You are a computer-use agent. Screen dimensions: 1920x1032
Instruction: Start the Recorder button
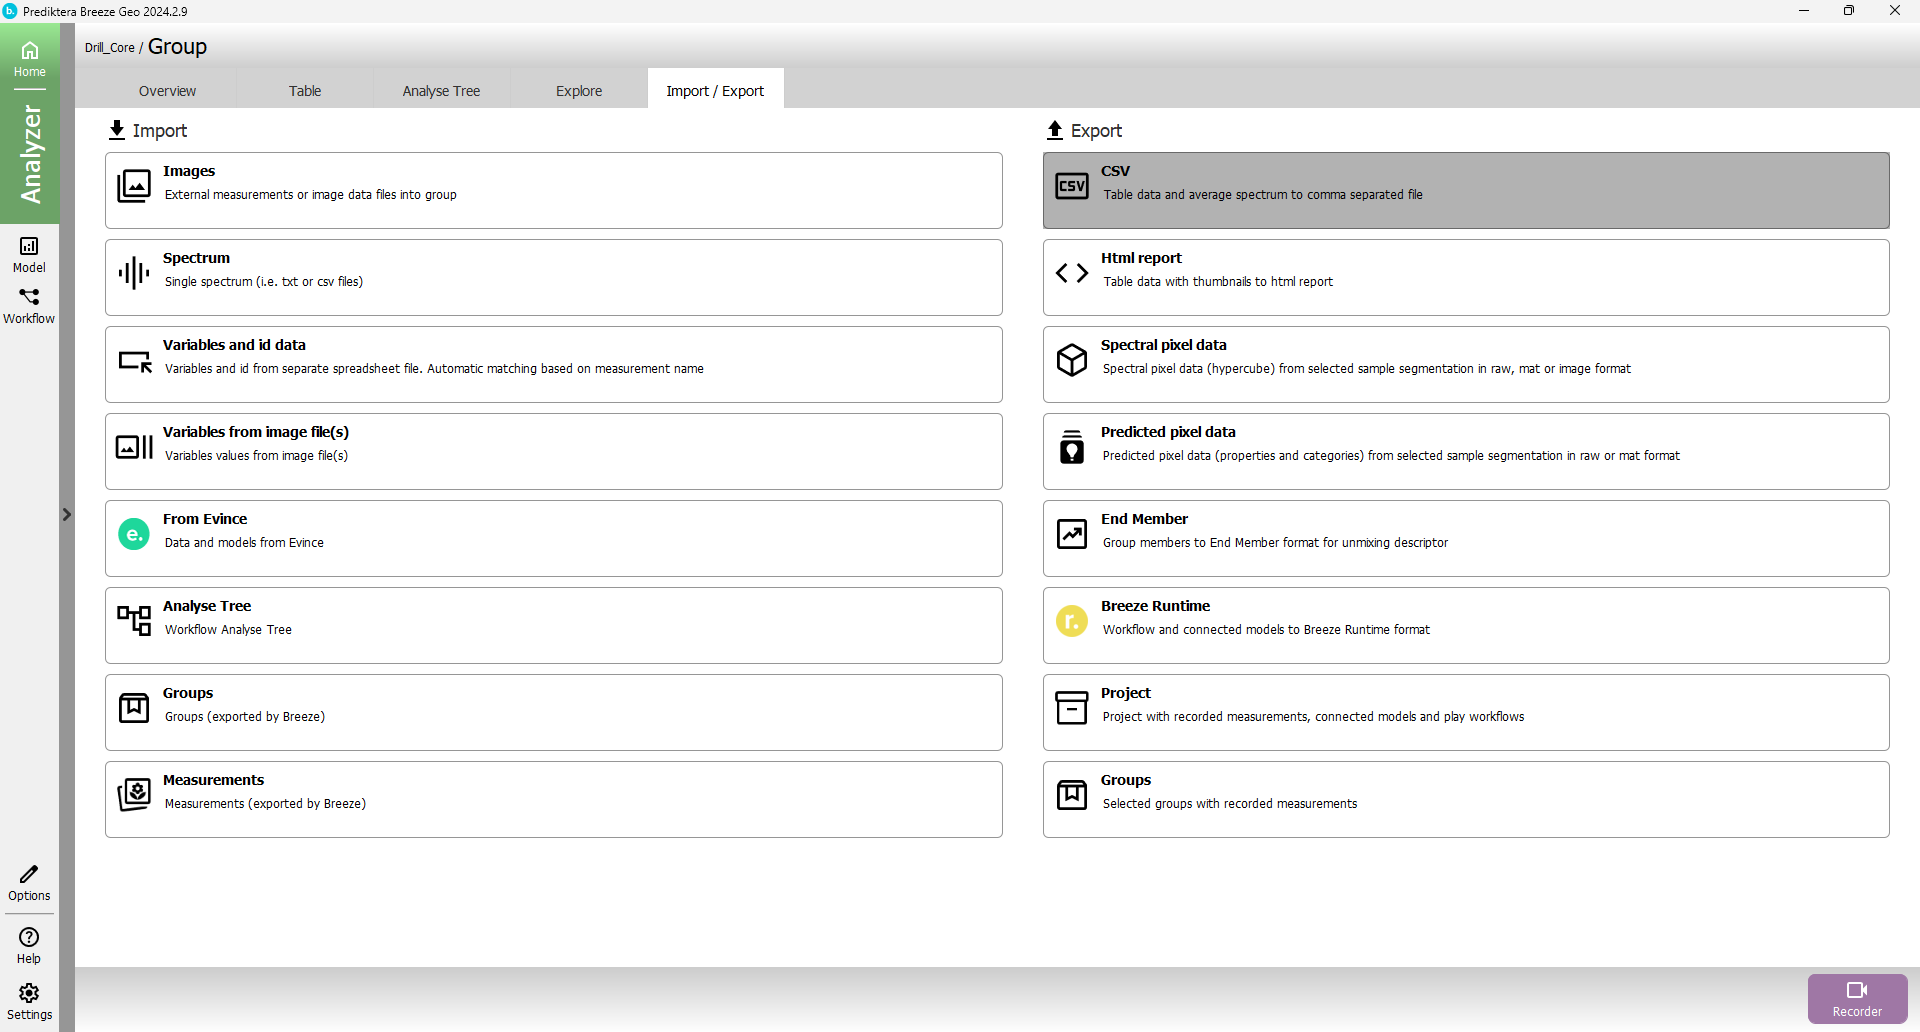point(1857,998)
